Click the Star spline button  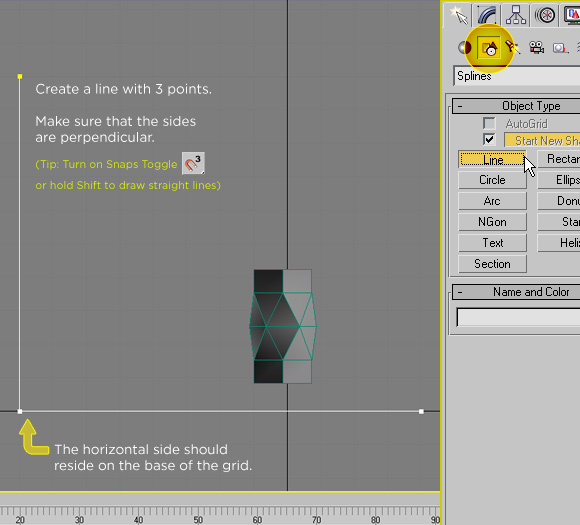click(x=559, y=222)
